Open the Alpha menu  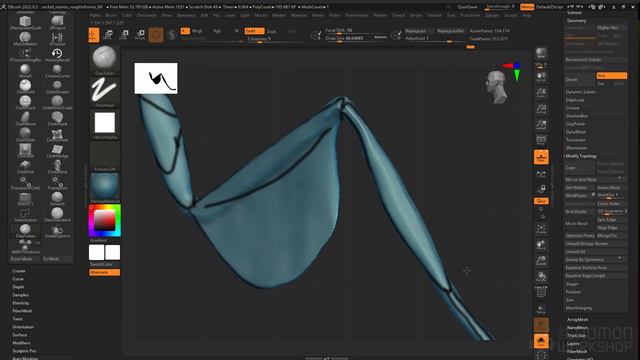tap(95, 15)
